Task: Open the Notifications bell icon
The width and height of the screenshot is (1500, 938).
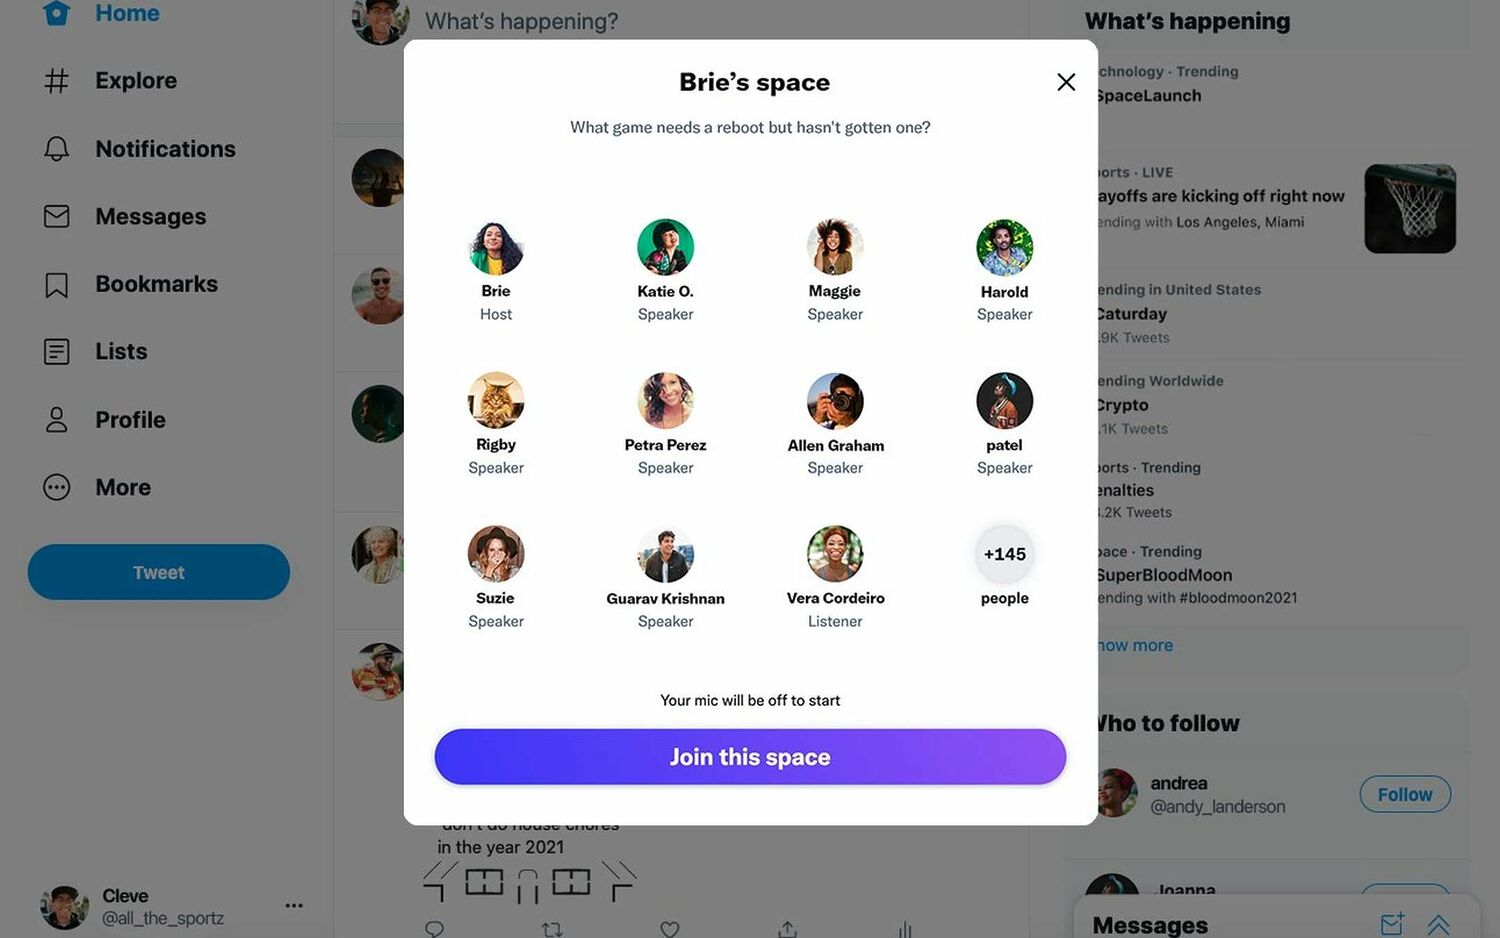Action: [x=57, y=149]
